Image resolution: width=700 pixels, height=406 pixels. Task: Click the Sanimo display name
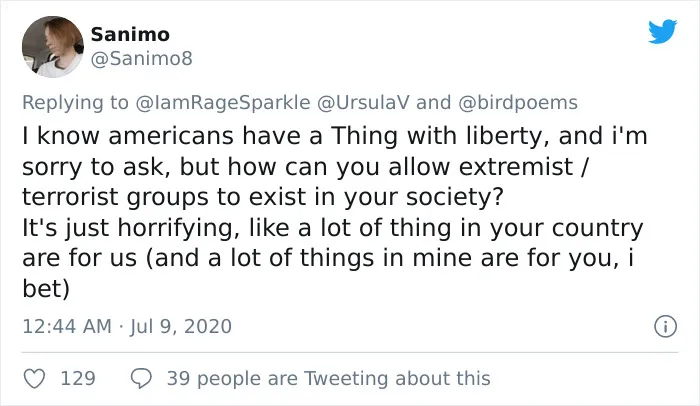[130, 35]
